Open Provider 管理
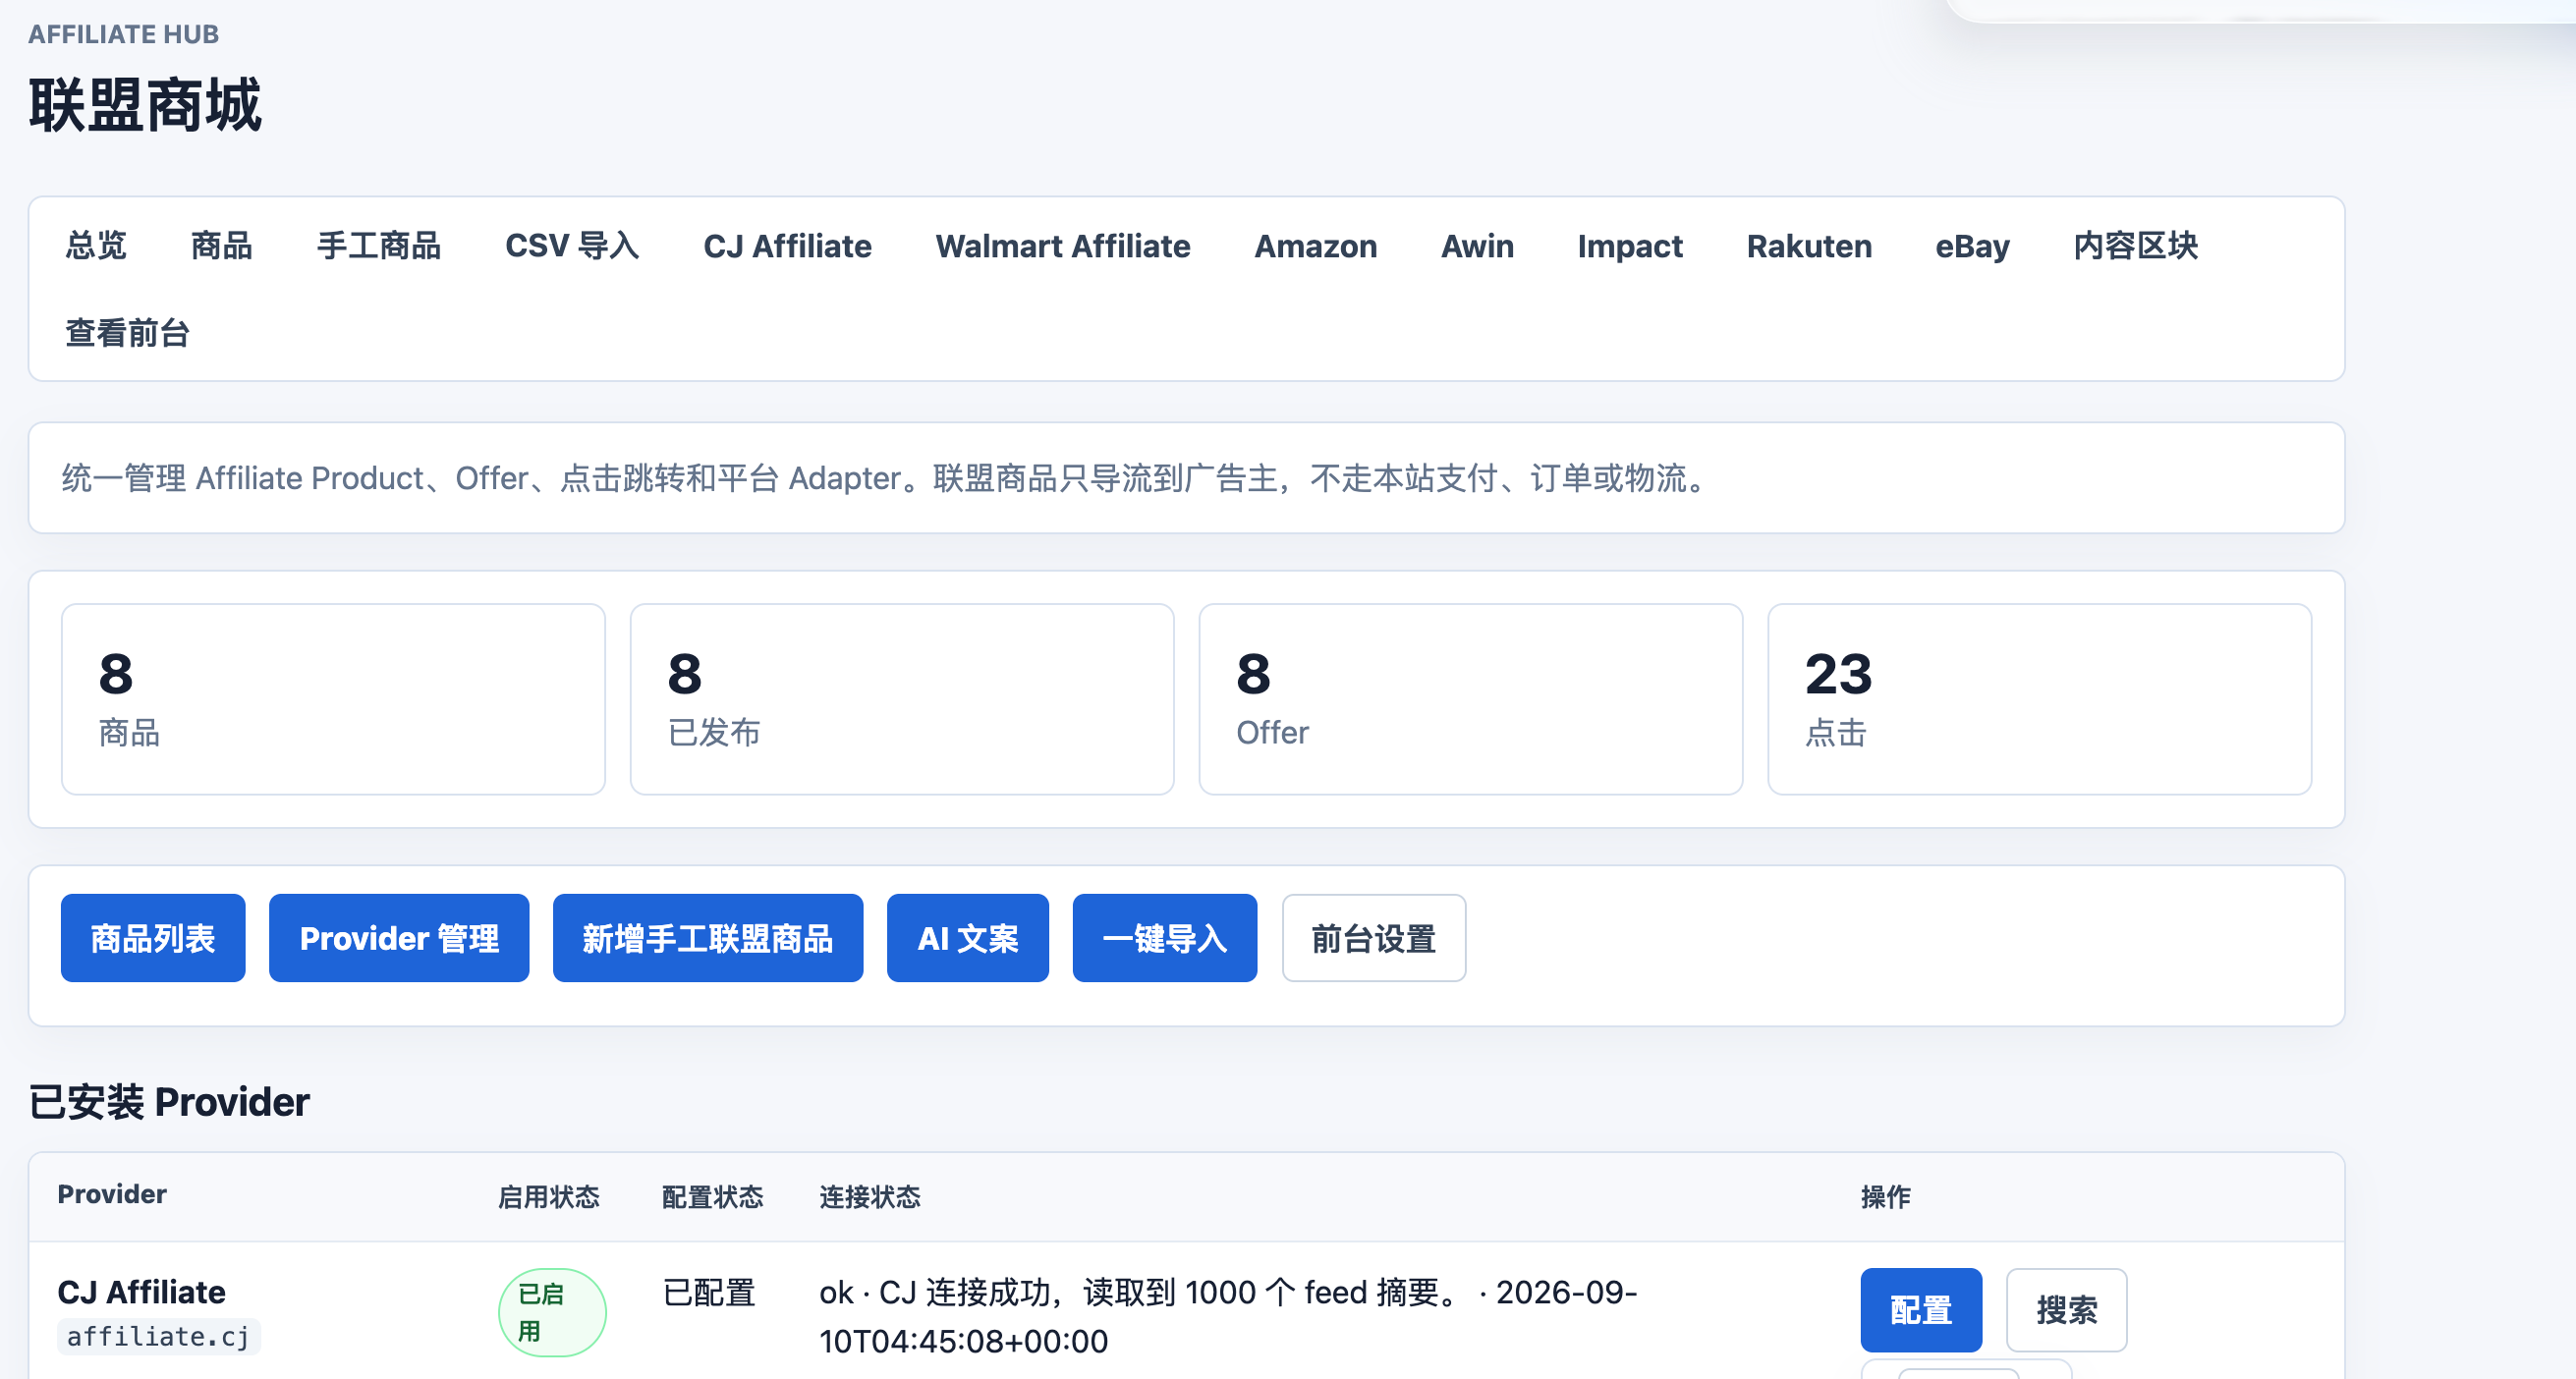2576x1379 pixels. [399, 938]
